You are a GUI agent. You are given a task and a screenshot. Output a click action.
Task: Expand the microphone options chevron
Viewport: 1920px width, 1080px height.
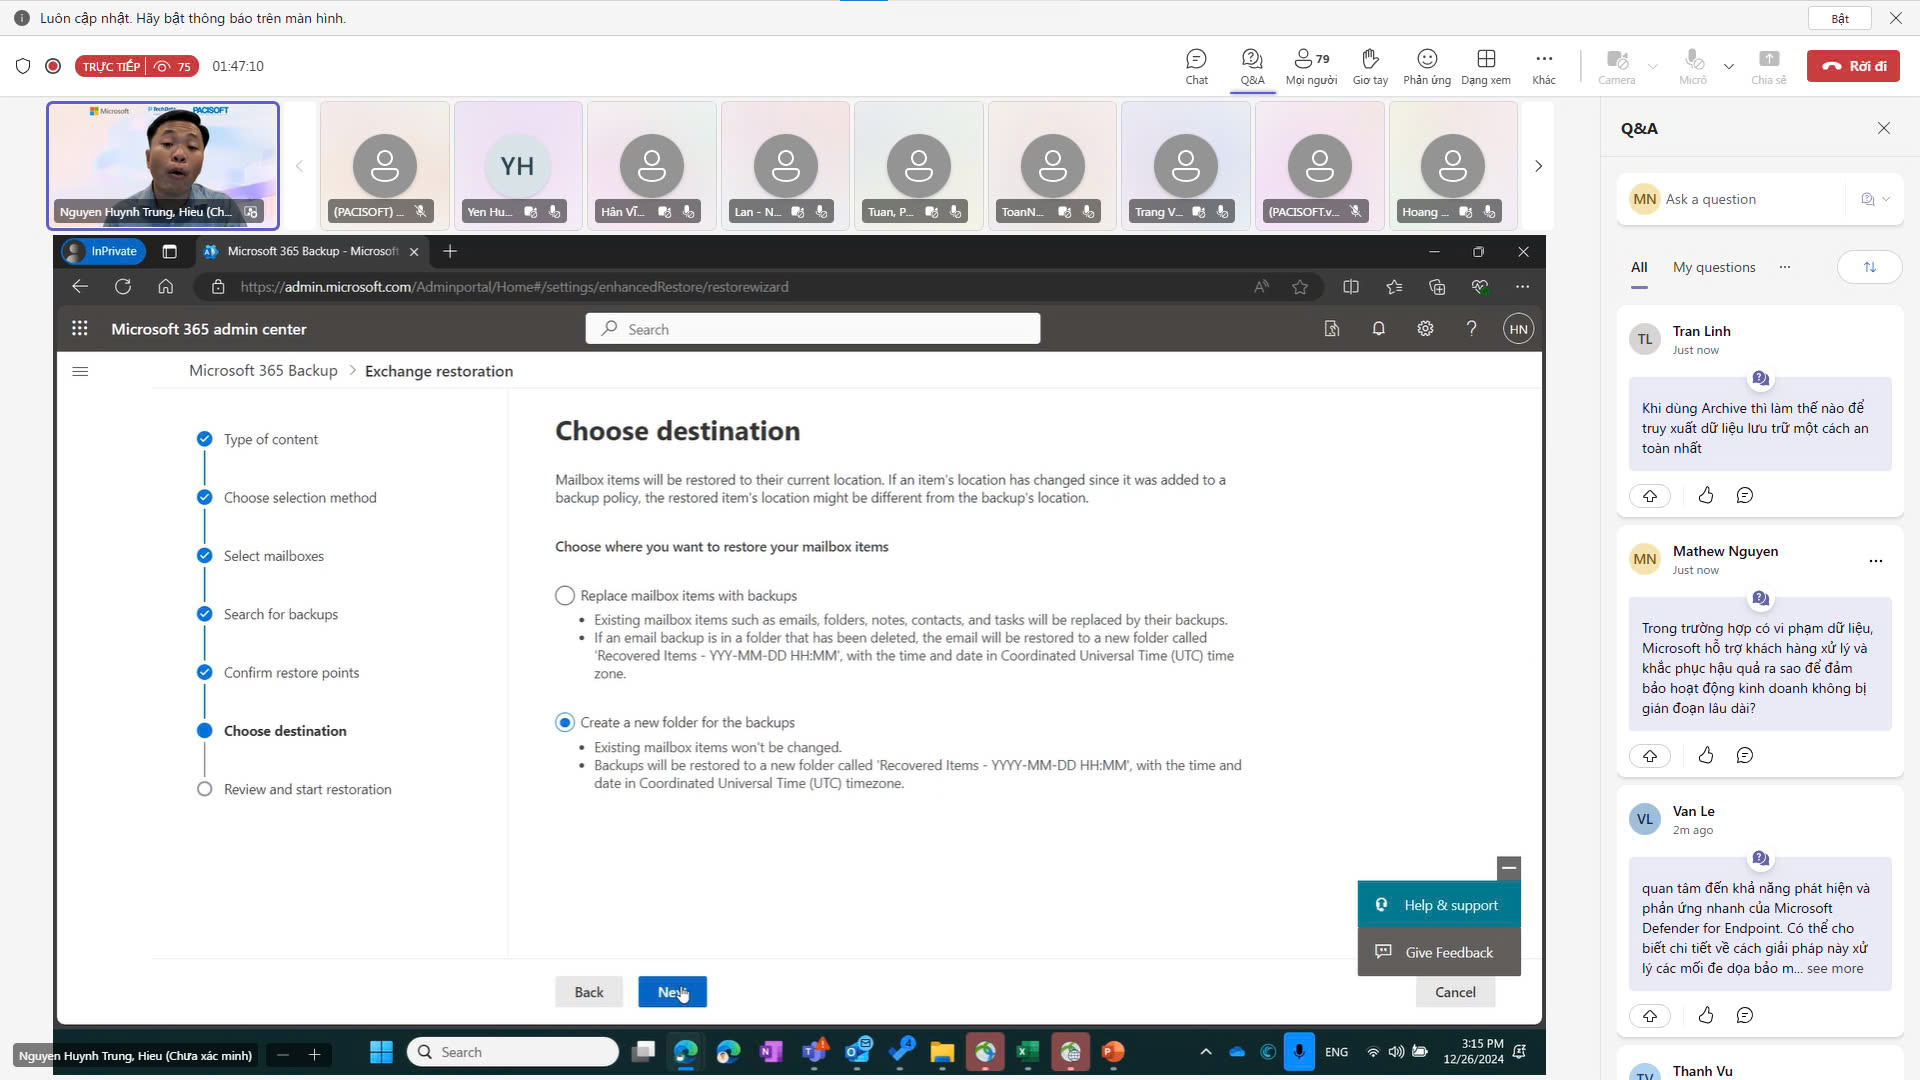click(1729, 66)
